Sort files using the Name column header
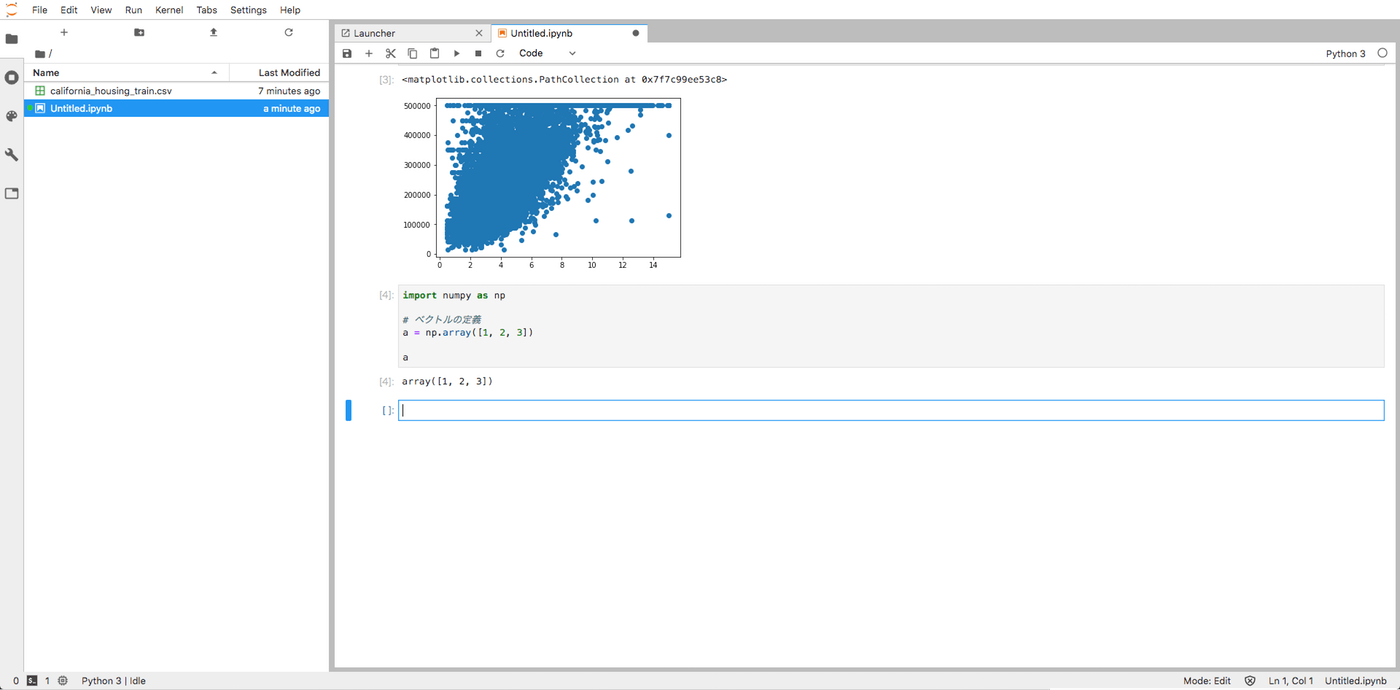 coord(127,72)
